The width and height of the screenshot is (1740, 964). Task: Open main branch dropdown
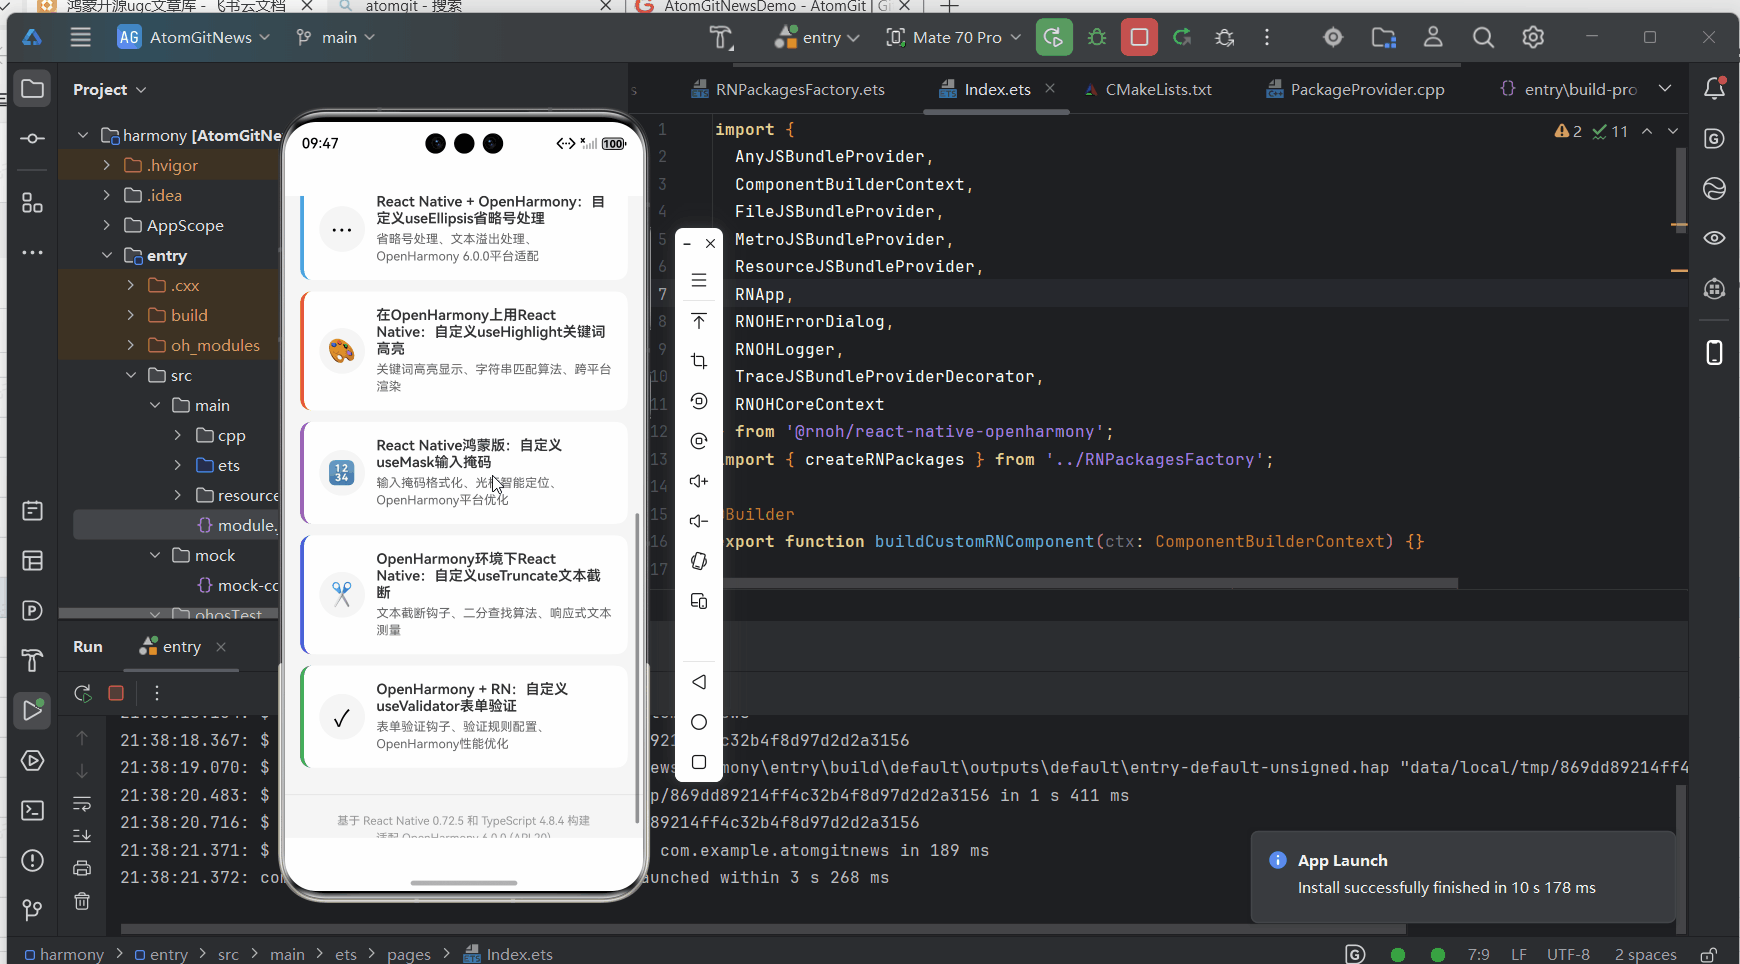click(335, 38)
